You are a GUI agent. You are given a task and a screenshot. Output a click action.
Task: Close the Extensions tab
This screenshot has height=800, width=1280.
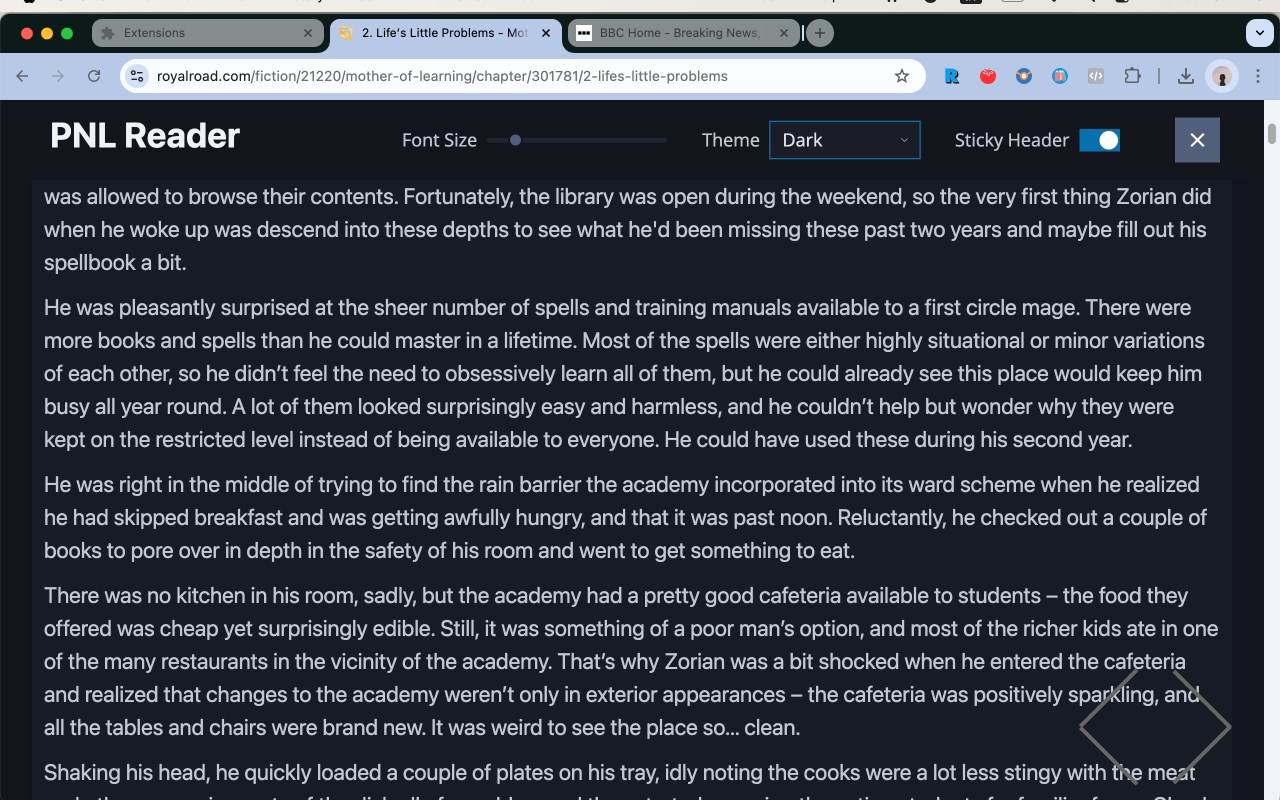(x=308, y=33)
